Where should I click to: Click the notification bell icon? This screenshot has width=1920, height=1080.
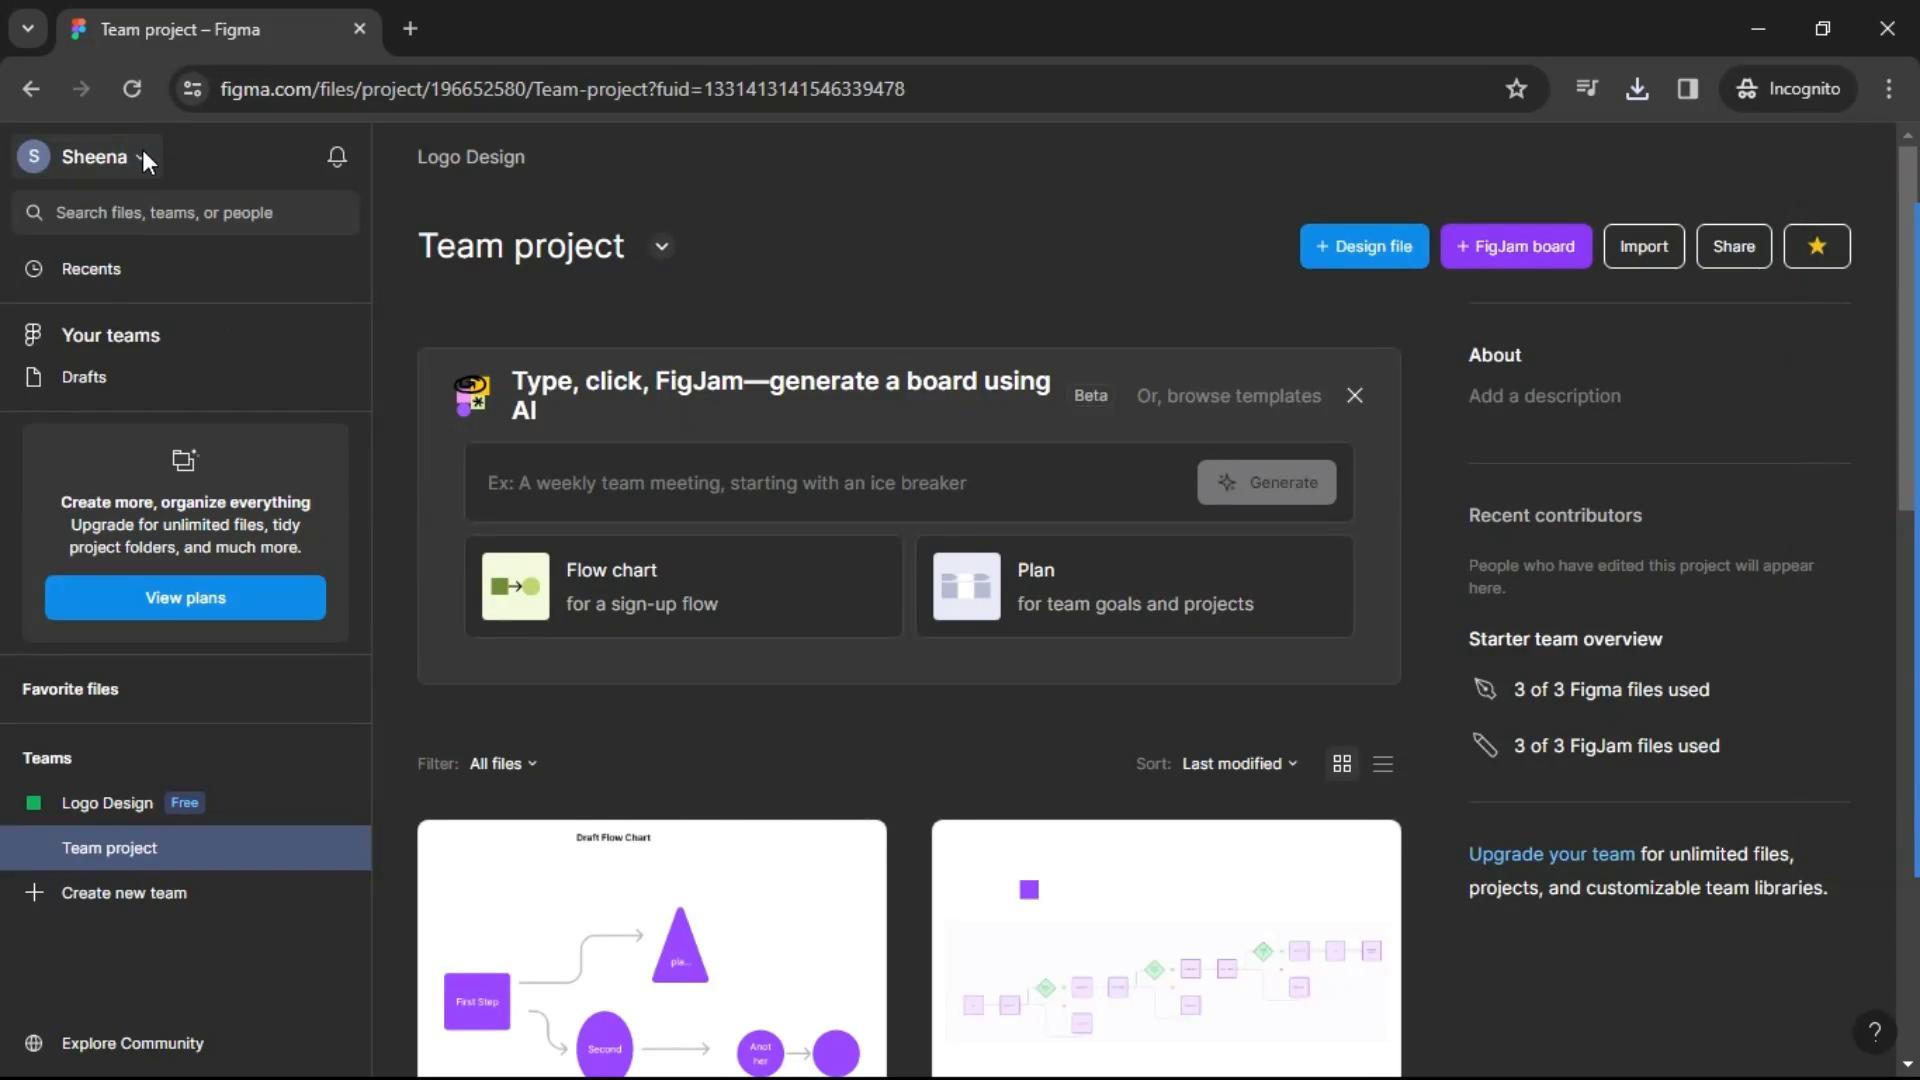point(338,157)
